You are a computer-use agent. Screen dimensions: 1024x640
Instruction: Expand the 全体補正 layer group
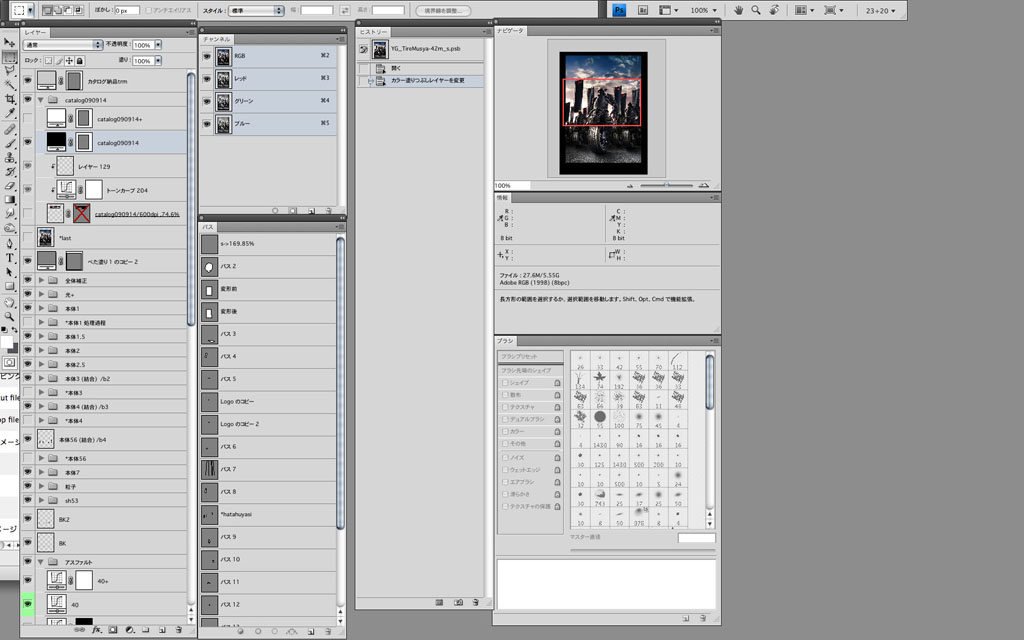[x=41, y=281]
